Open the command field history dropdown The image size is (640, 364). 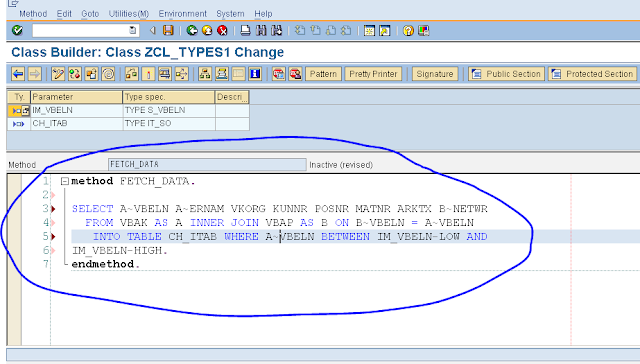point(133,30)
